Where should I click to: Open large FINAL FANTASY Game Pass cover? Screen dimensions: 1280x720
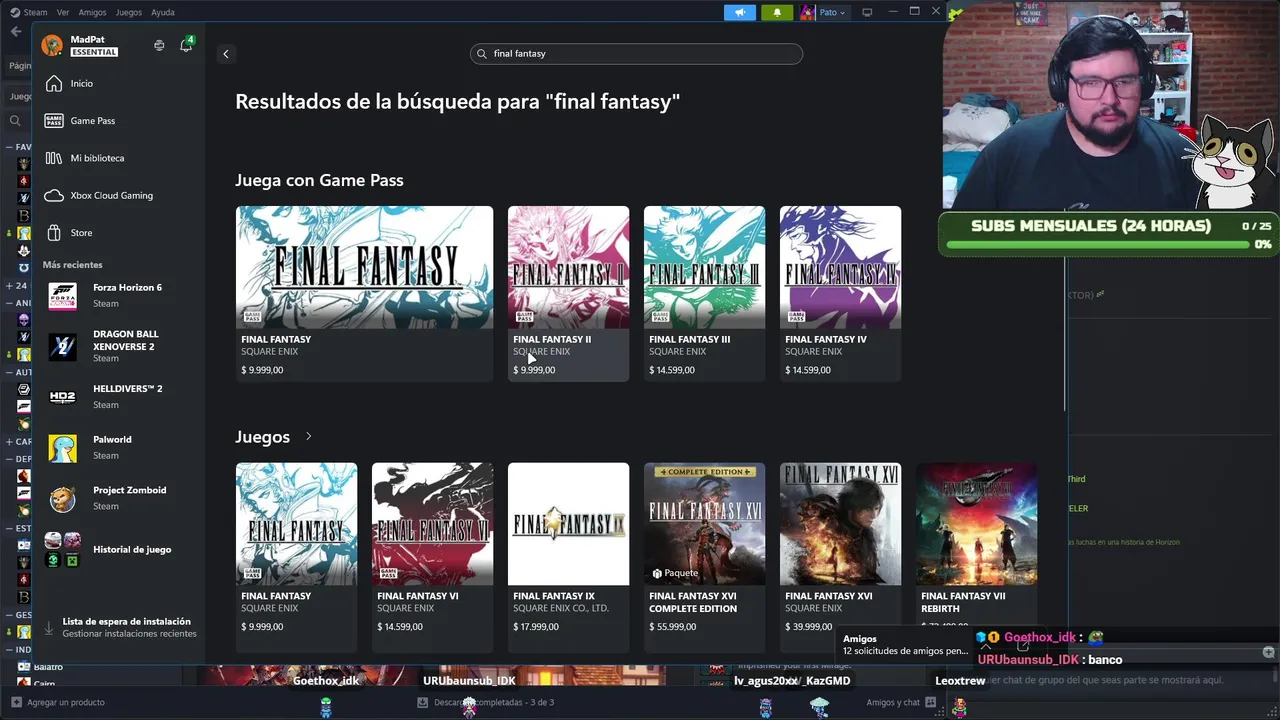(364, 267)
